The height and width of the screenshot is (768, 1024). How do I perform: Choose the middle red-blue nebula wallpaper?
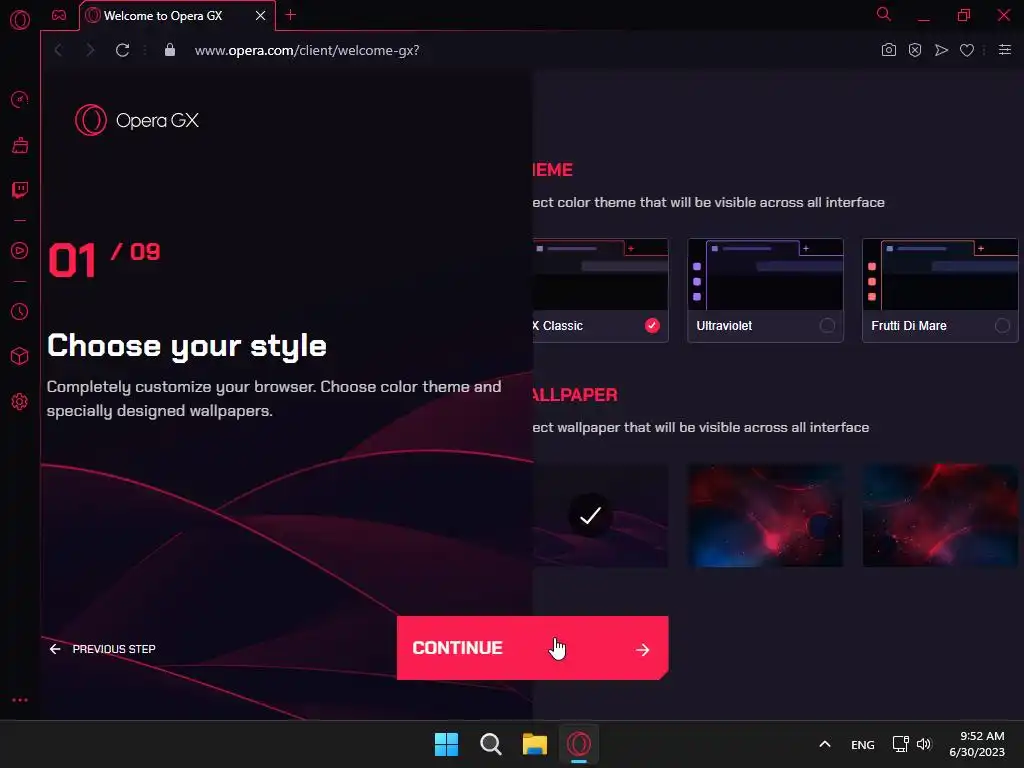click(x=765, y=515)
